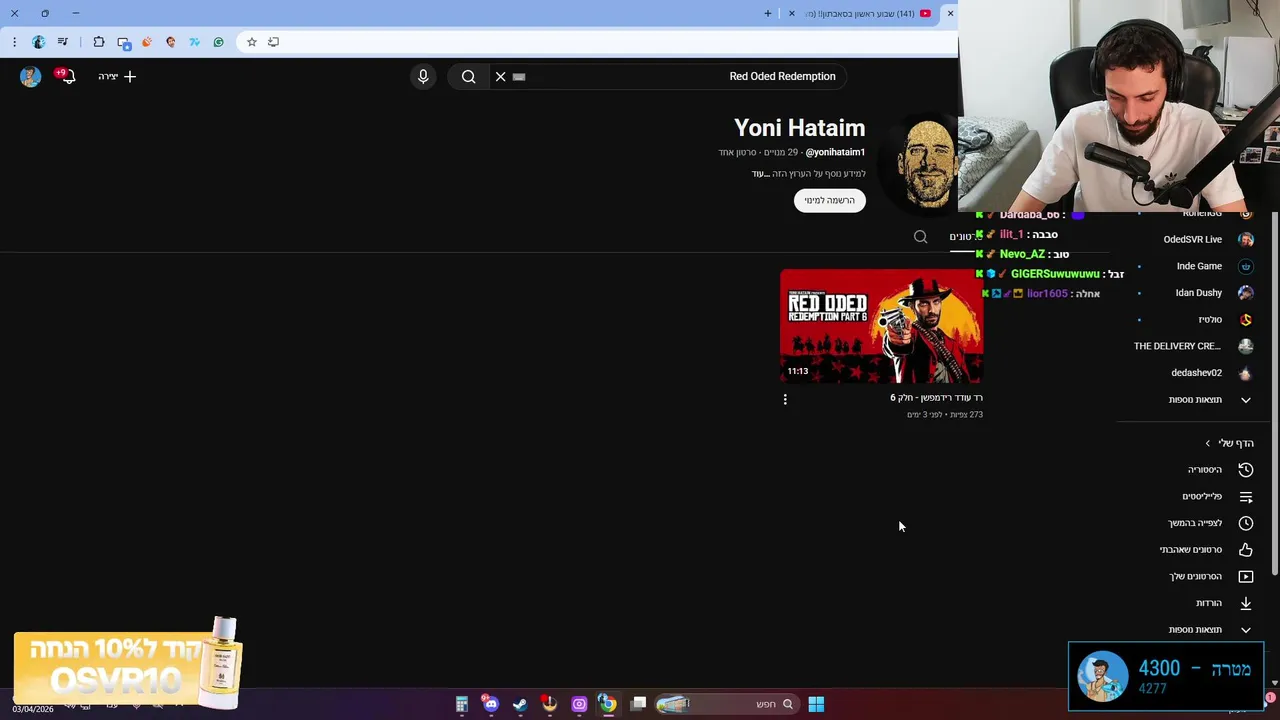The width and height of the screenshot is (1280, 720).
Task: Open Chrome's three-dot menu
Action: click(14, 42)
